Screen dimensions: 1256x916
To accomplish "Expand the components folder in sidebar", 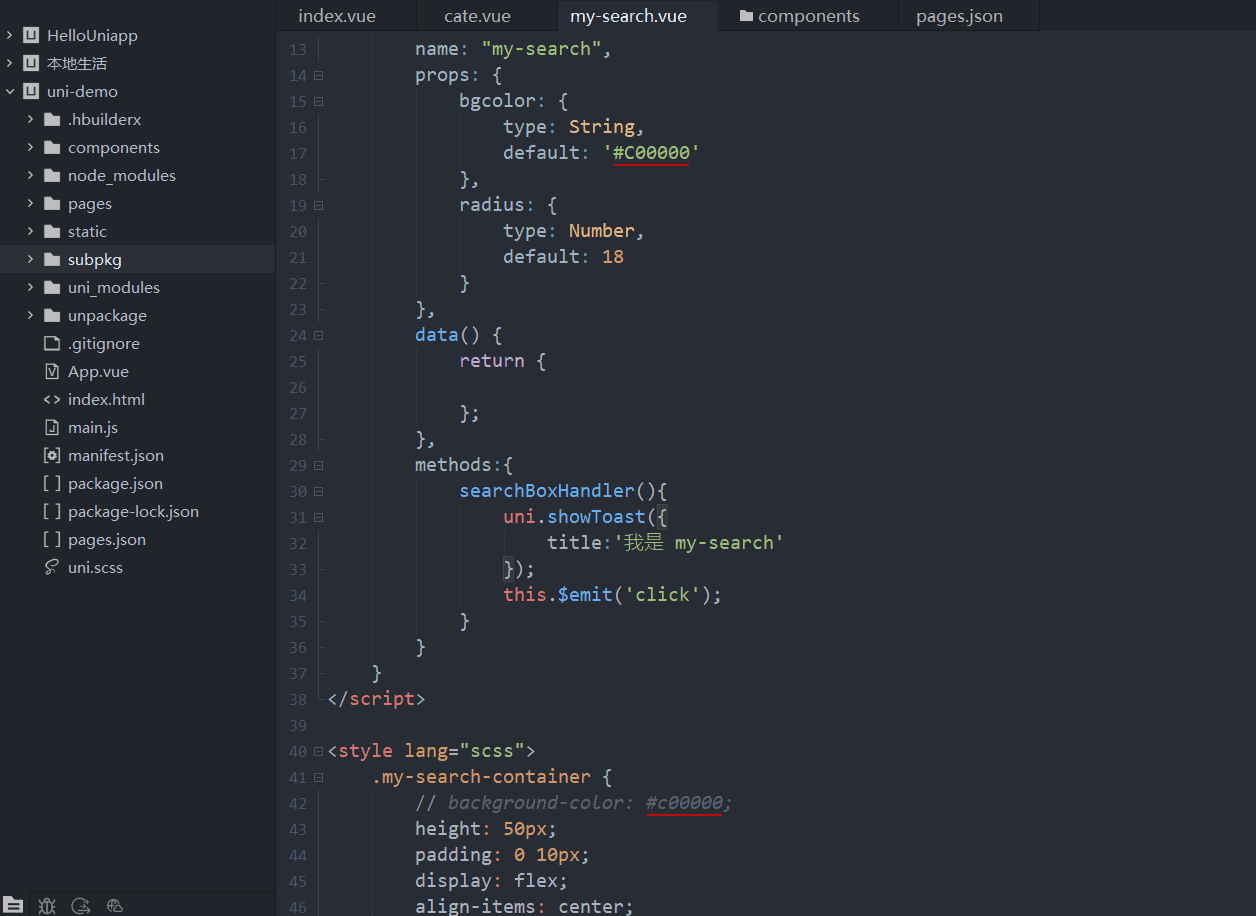I will (31, 147).
